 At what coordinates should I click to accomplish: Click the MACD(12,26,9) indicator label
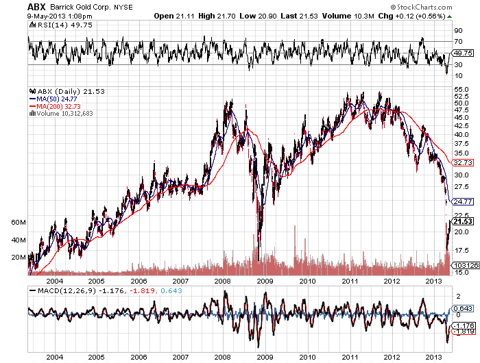pos(67,291)
